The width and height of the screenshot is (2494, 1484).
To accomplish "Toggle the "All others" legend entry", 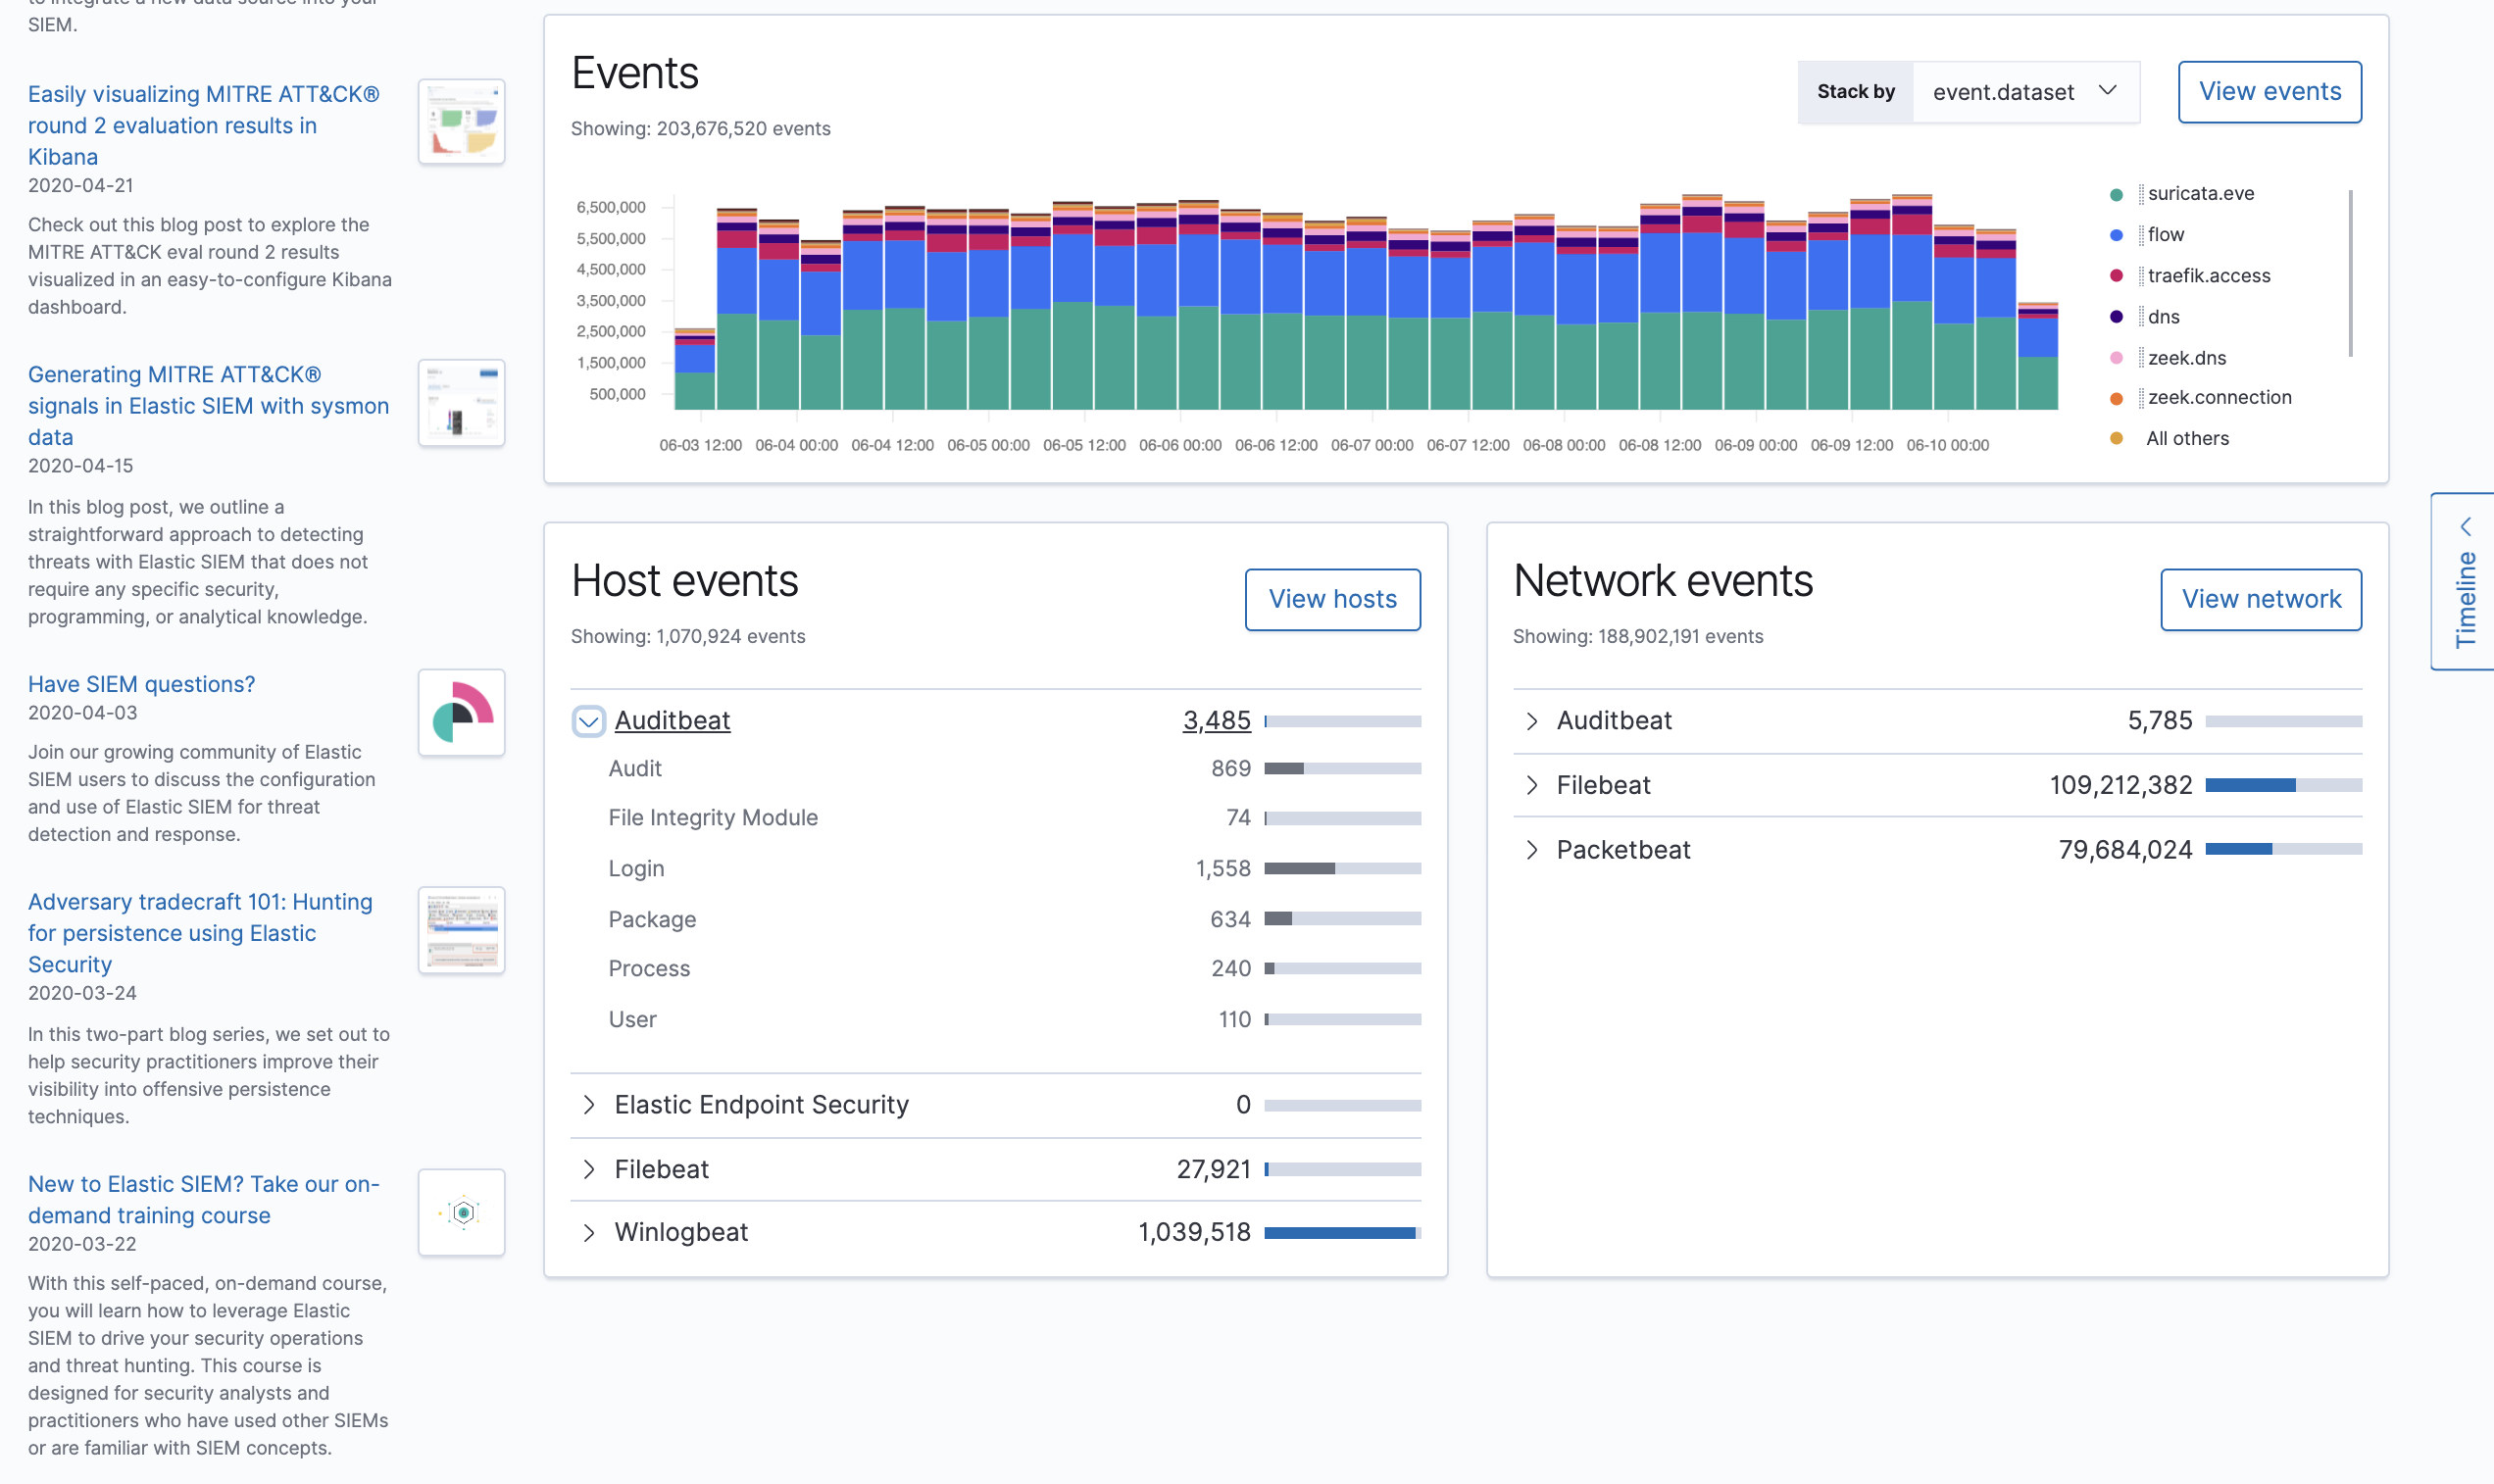I will pyautogui.click(x=2188, y=438).
